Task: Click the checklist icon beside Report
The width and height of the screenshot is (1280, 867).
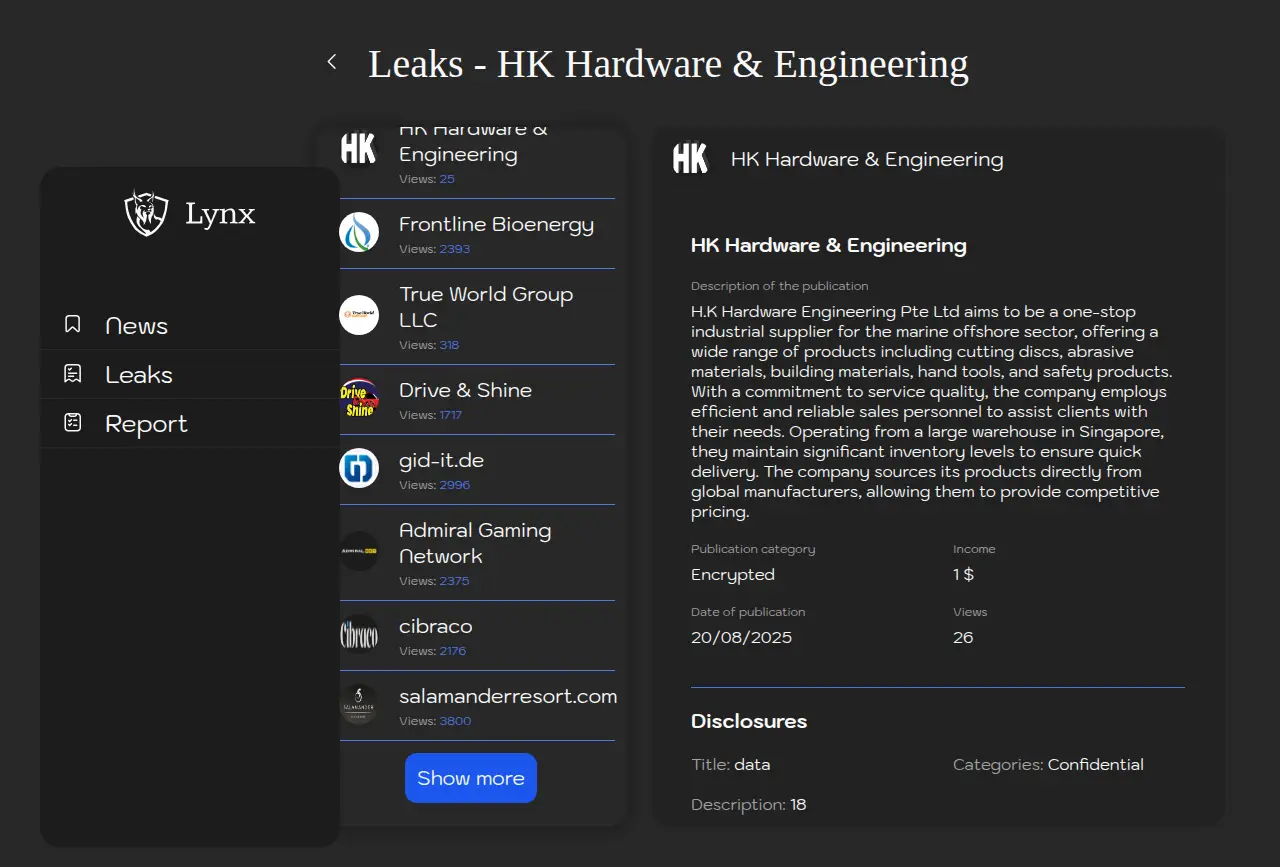Action: click(x=72, y=423)
